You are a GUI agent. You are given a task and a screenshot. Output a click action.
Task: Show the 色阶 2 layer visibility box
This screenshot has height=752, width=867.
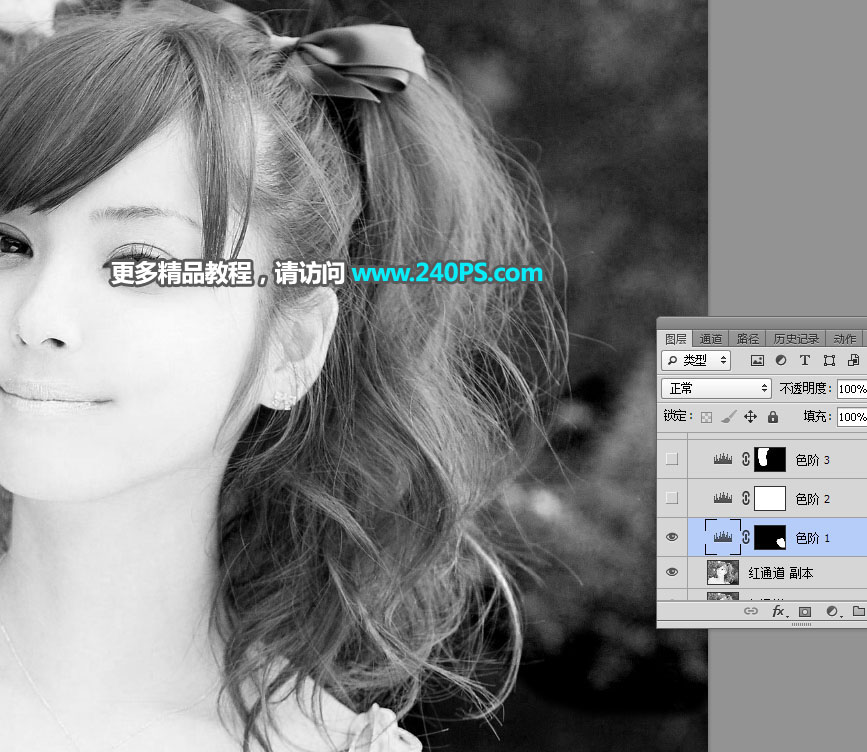tap(672, 498)
